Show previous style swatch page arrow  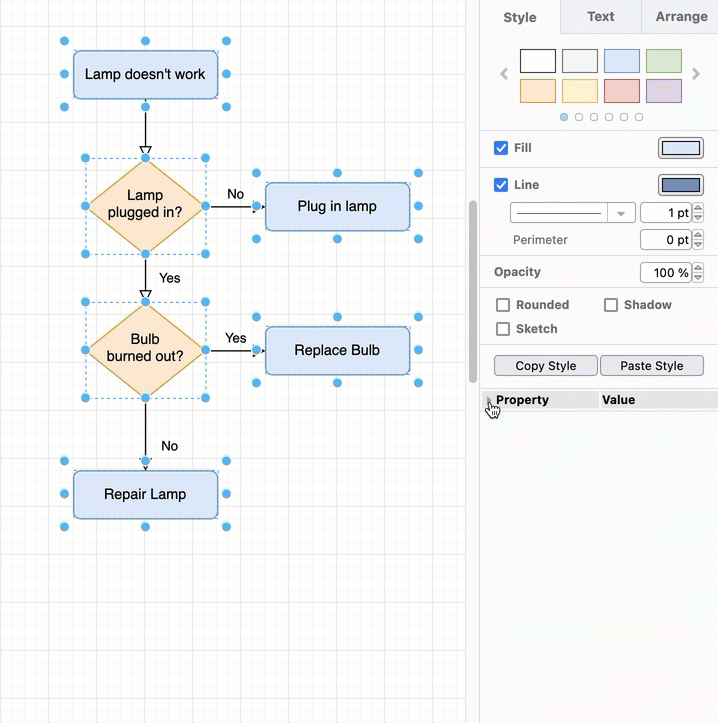point(504,74)
